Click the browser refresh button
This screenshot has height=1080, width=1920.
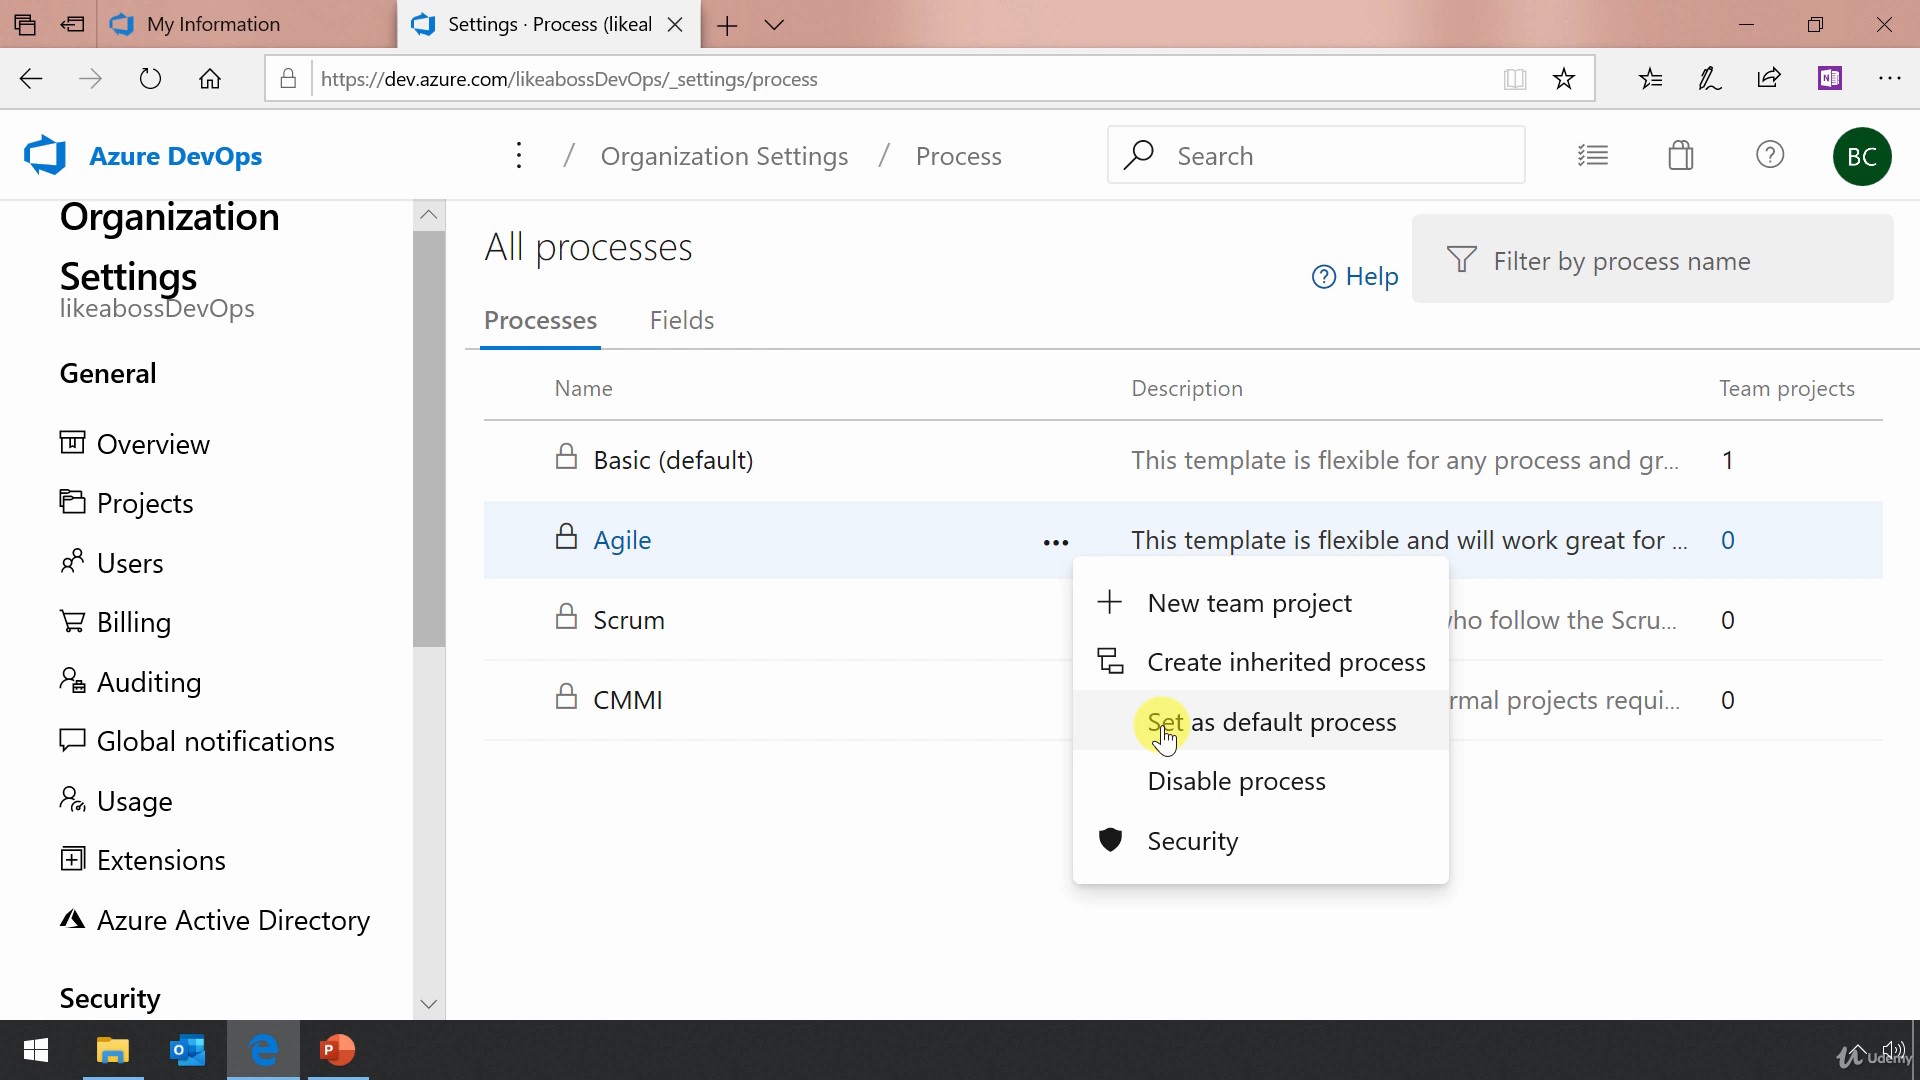[x=150, y=79]
